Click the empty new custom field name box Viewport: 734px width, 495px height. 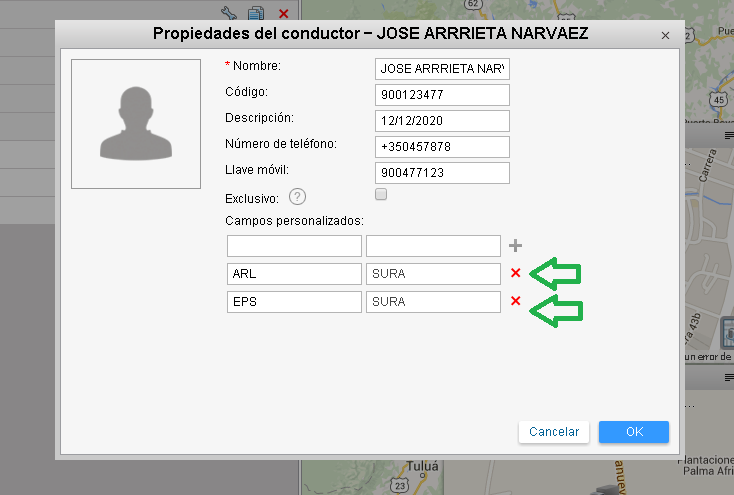tap(294, 246)
